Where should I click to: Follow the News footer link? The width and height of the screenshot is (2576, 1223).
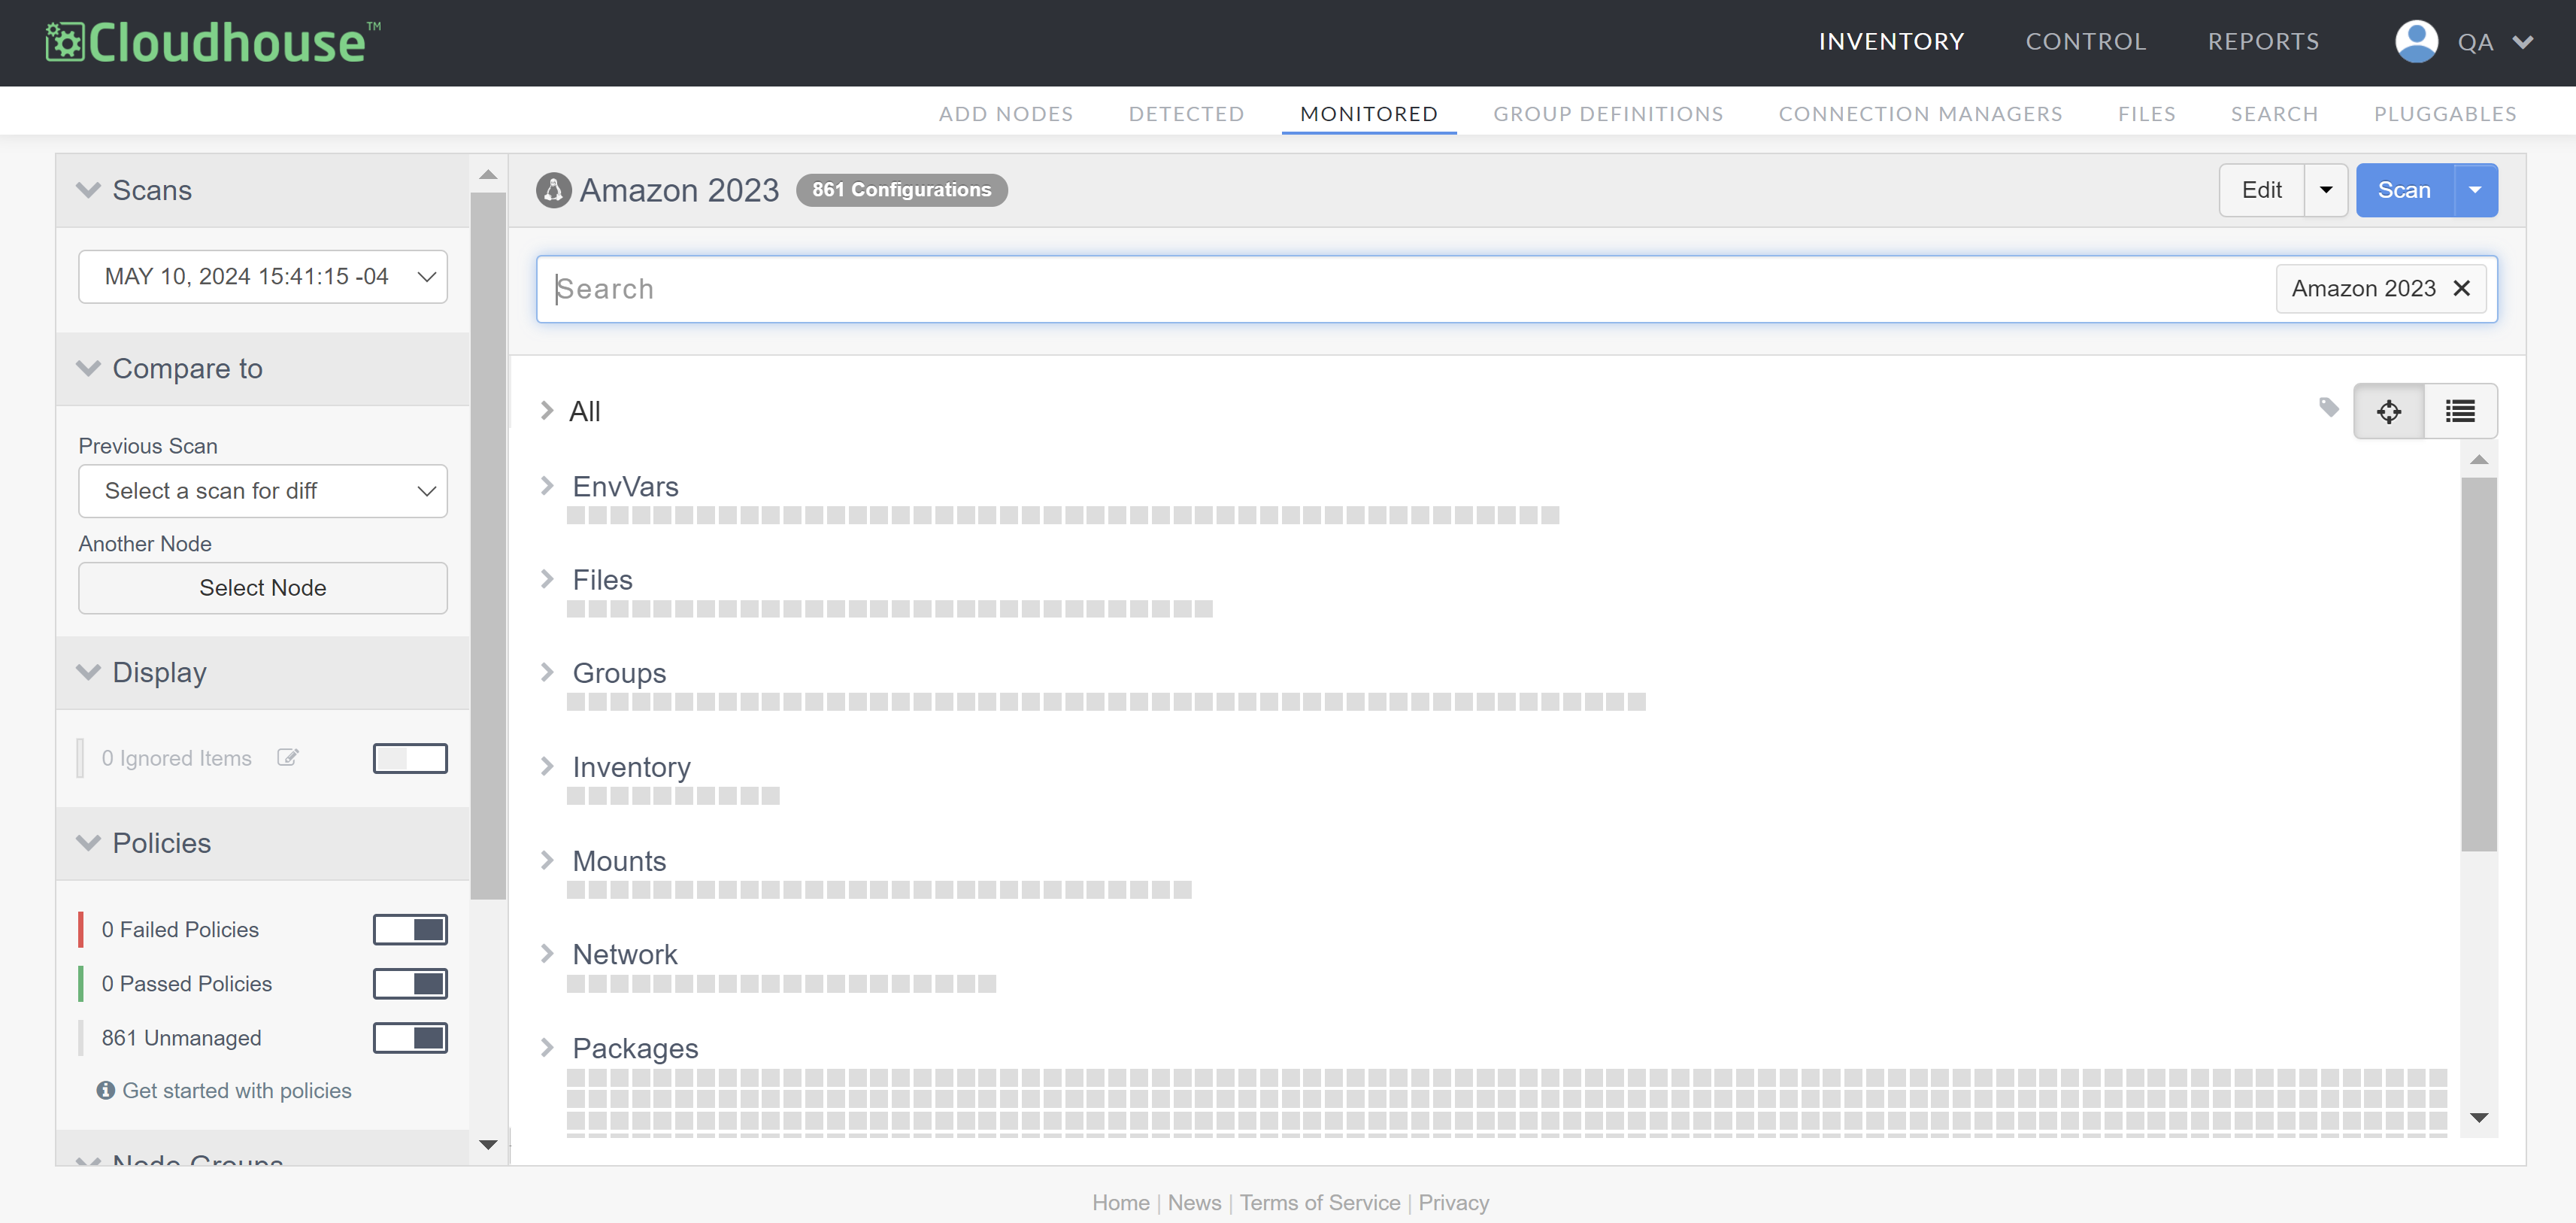[1194, 1202]
